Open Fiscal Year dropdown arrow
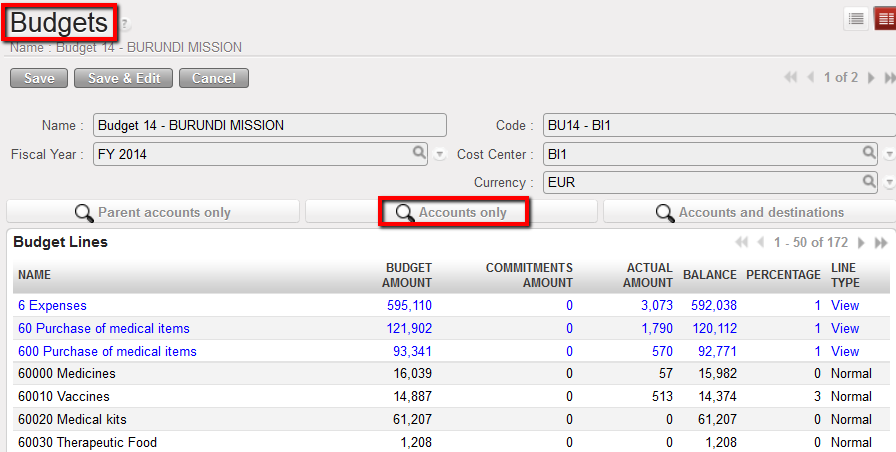This screenshot has width=896, height=452. 441,155
